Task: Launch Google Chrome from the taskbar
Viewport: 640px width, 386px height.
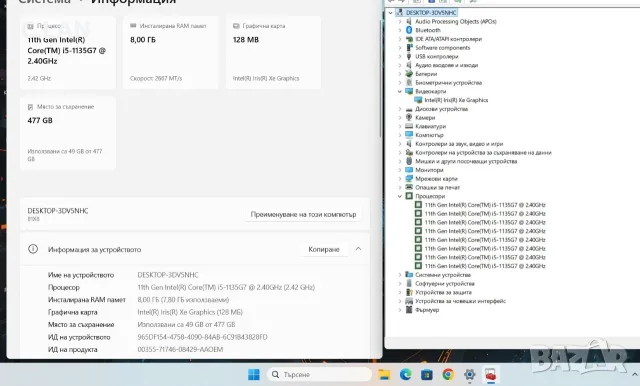Action: (x=448, y=374)
